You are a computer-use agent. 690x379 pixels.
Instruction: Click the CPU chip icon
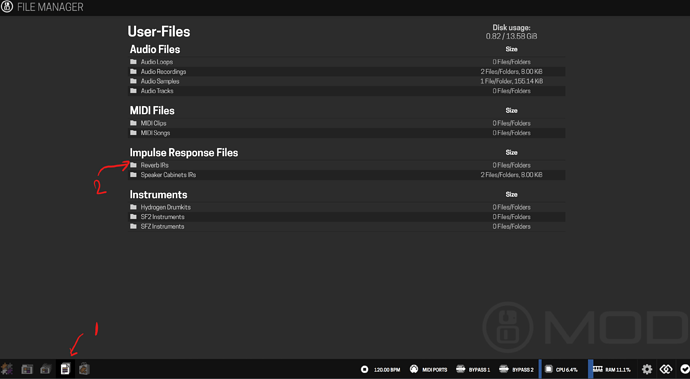[x=549, y=369]
